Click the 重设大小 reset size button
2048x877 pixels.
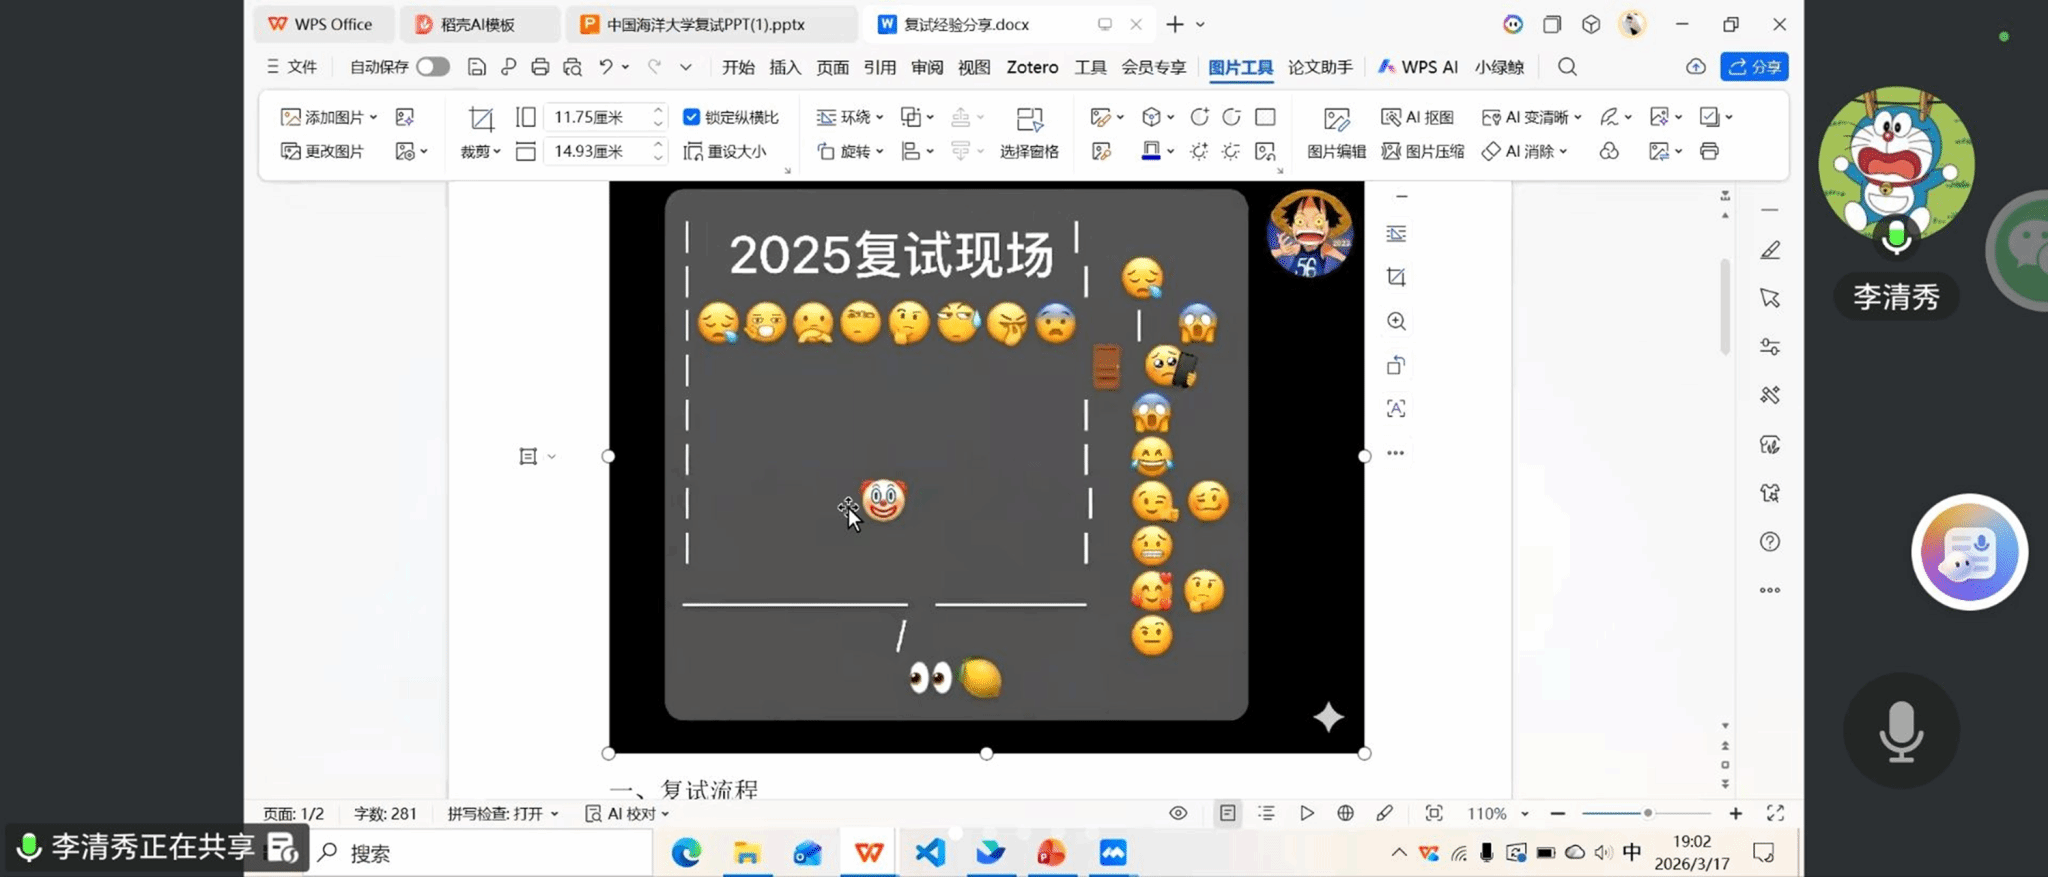tap(725, 151)
